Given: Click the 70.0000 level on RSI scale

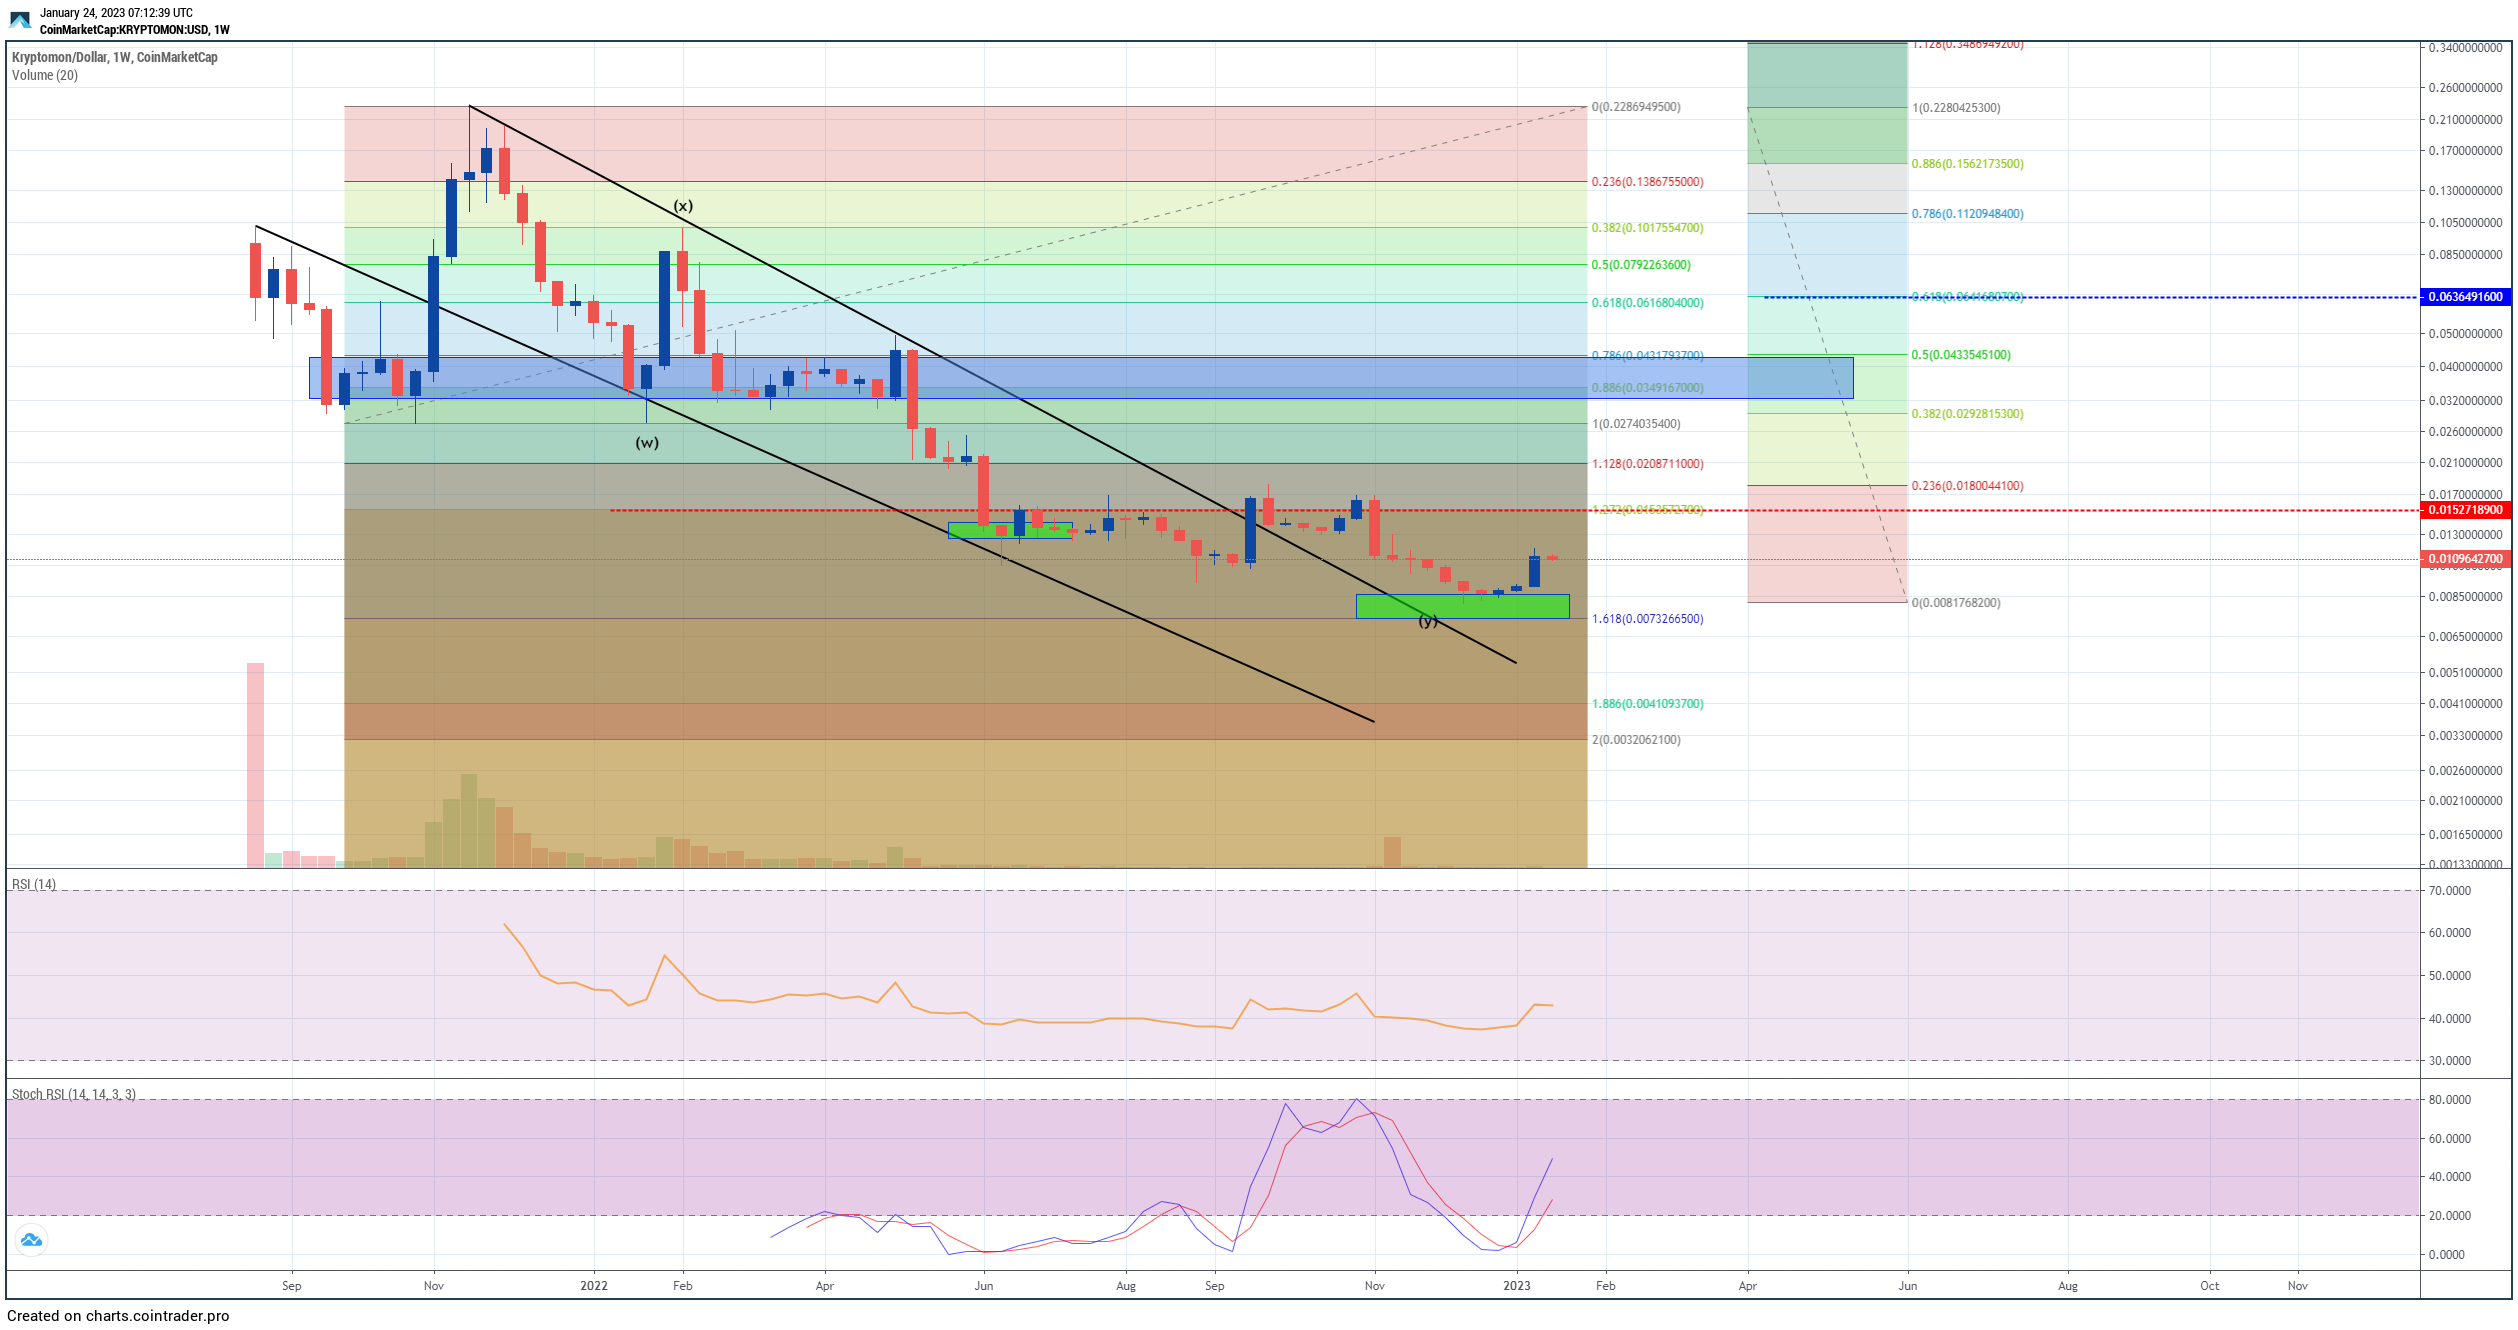Looking at the screenshot, I should tap(2449, 890).
